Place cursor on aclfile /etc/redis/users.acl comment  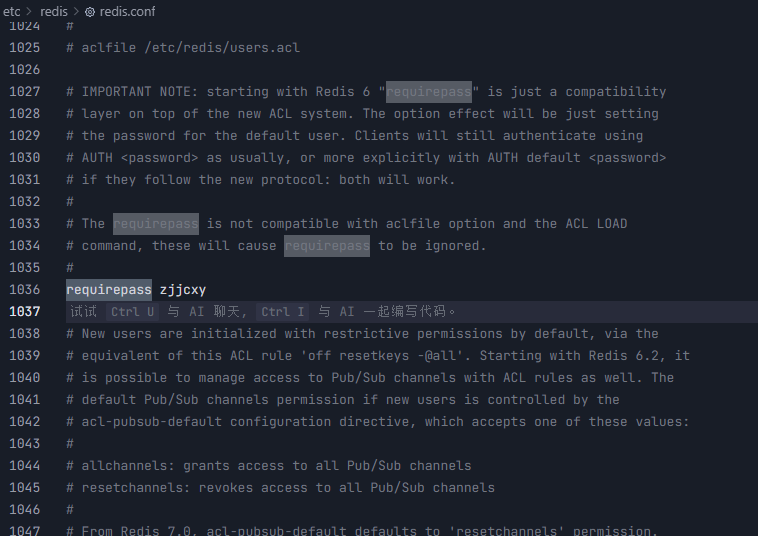183,48
